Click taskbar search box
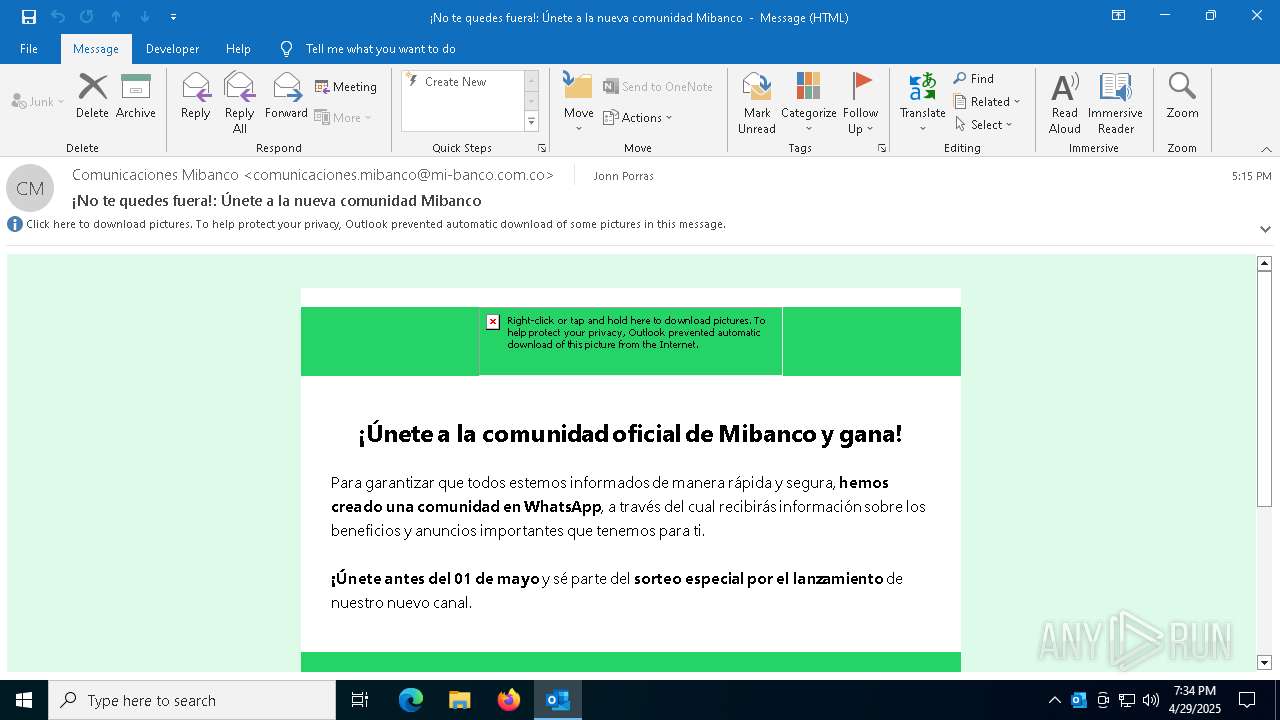Viewport: 1280px width, 720px height. [x=192, y=700]
